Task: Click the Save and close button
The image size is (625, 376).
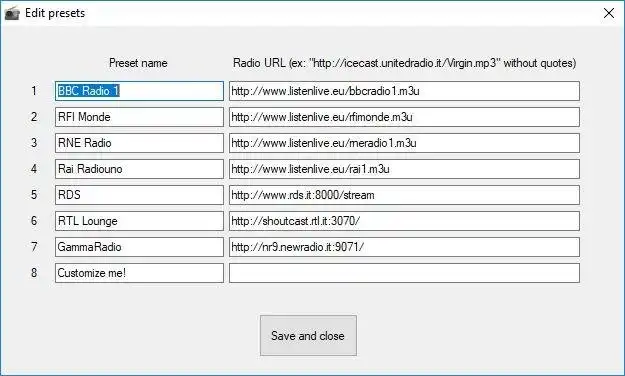Action: [x=308, y=336]
